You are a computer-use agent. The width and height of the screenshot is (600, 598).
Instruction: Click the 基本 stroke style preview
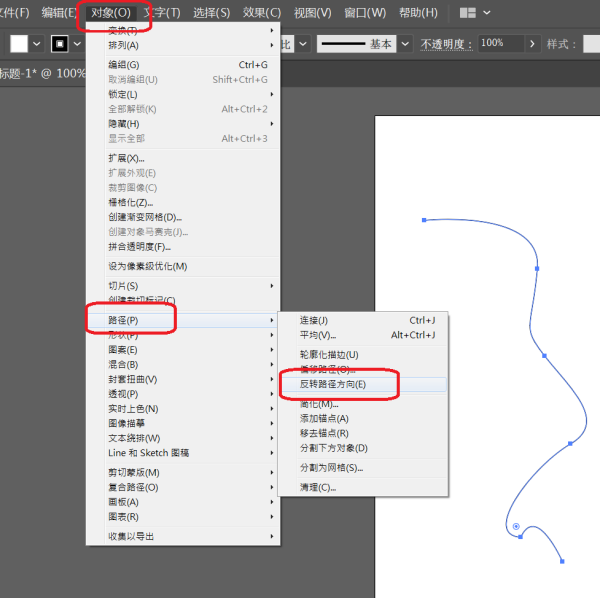pyautogui.click(x=357, y=44)
